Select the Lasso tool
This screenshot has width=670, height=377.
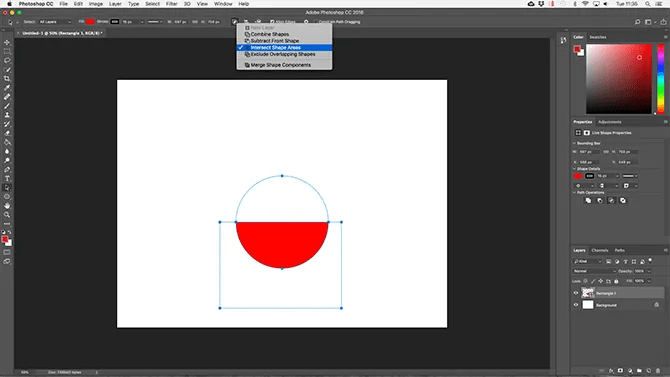pos(7,60)
